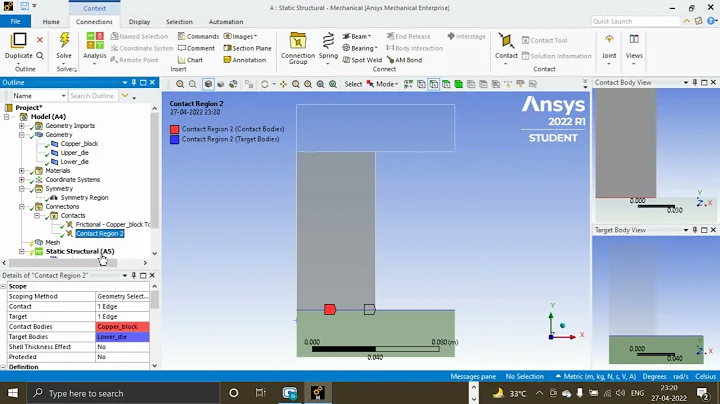Collapse the Model (A4) tree node

click(7, 117)
